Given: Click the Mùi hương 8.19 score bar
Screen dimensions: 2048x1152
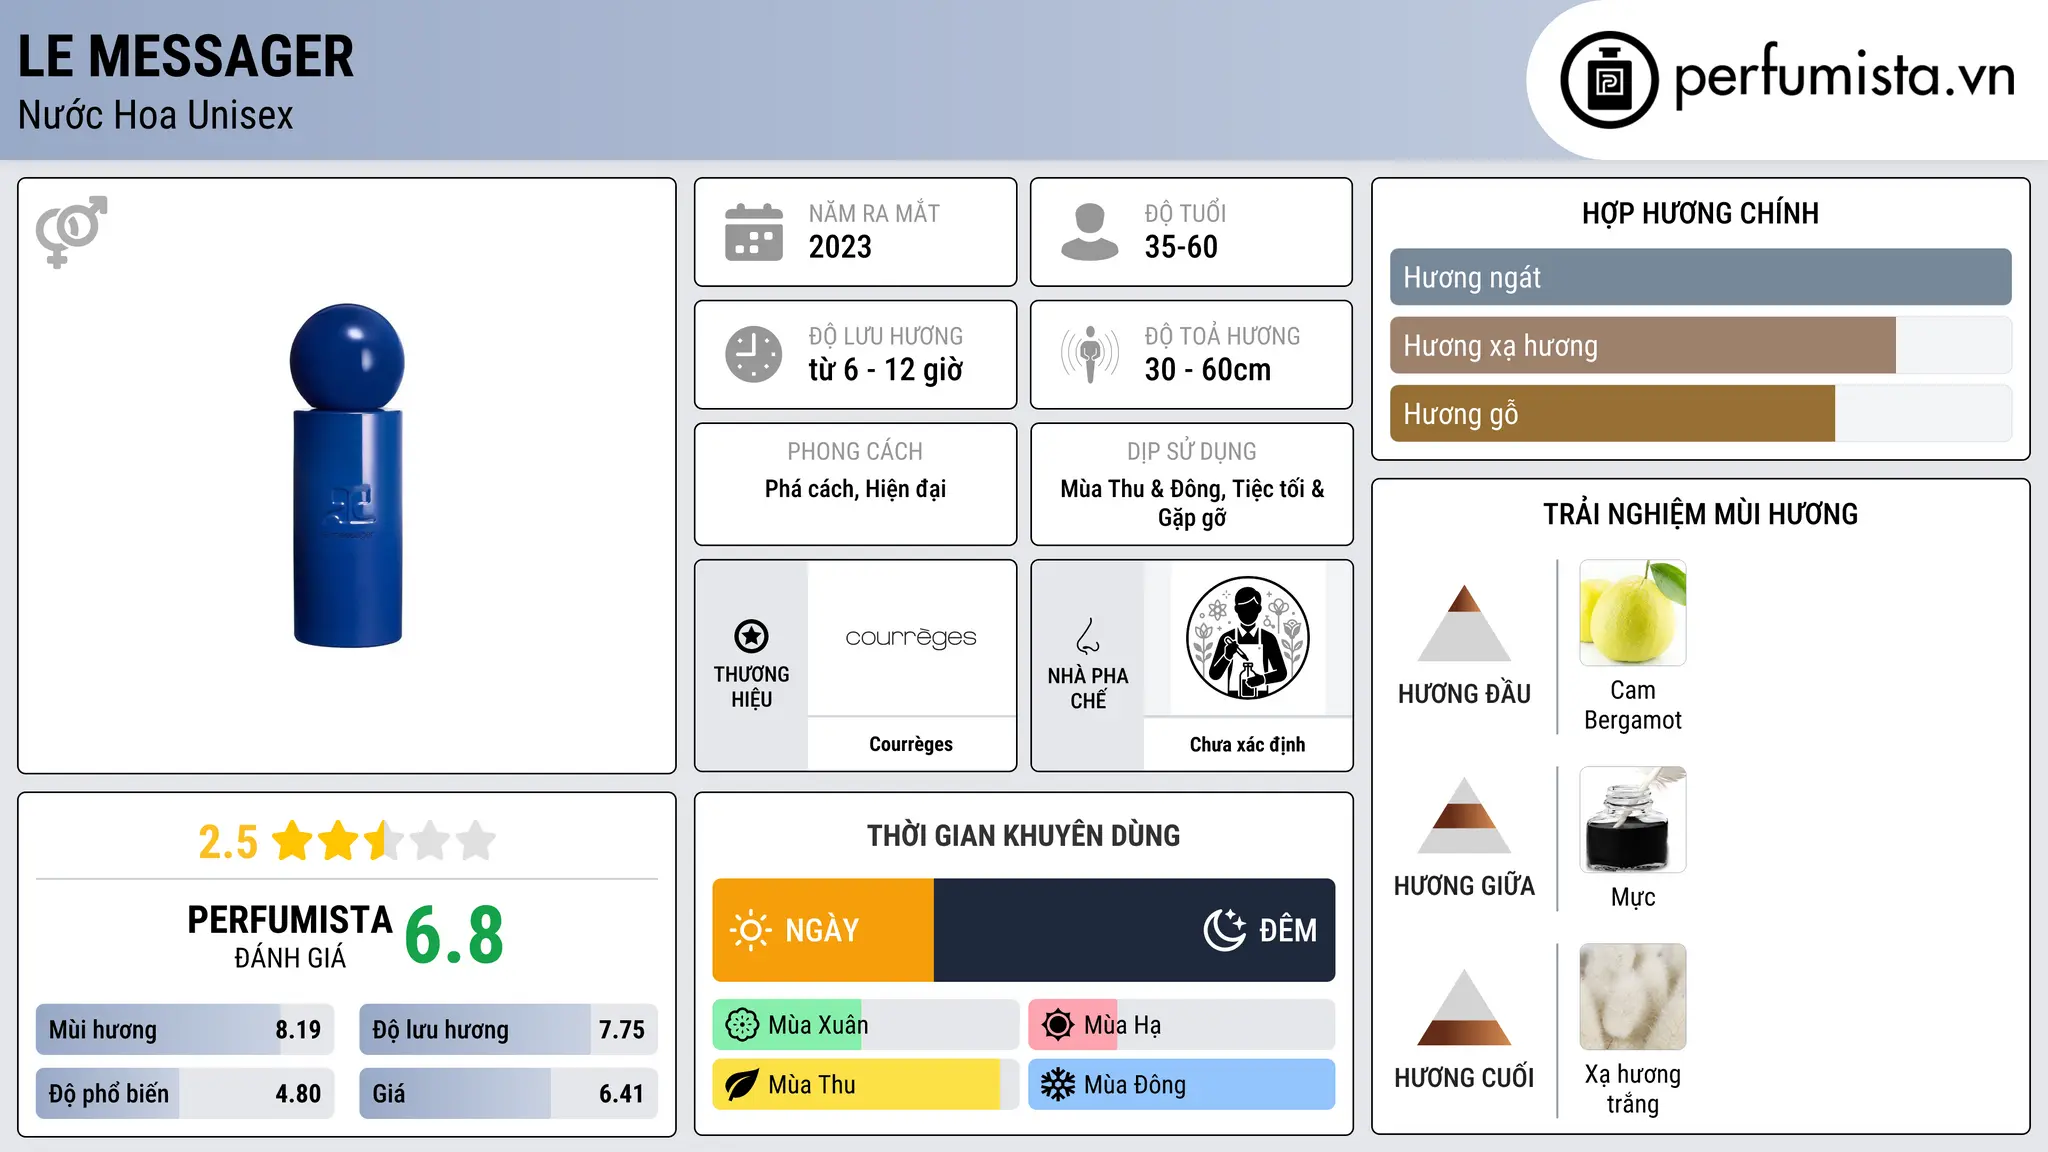Looking at the screenshot, I should pos(185,1030).
